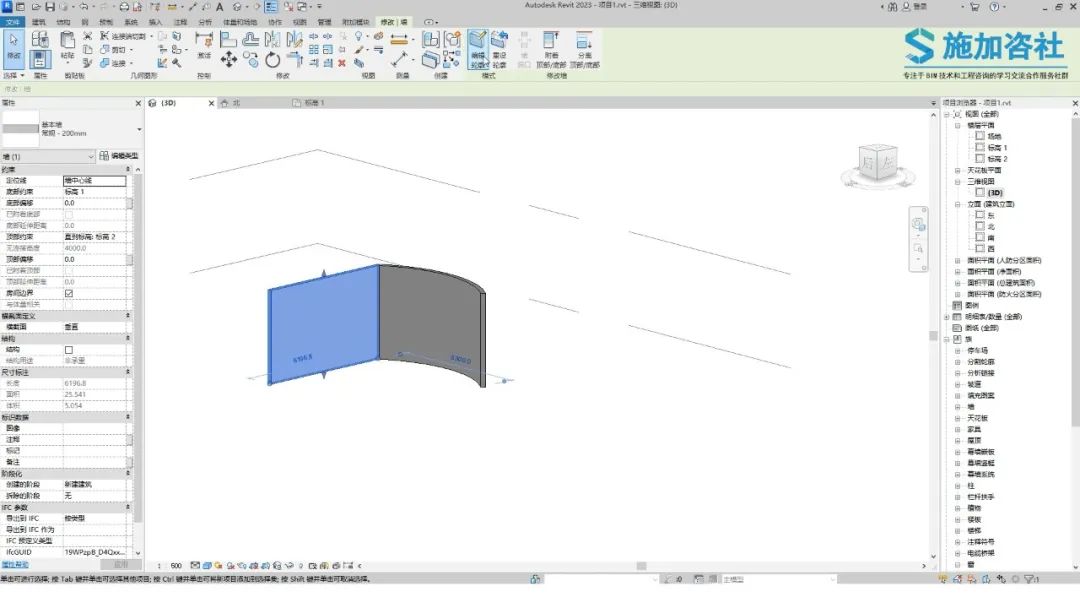This screenshot has height=608, width=1080.
Task: Click the 属性帮助 properties help link
Action: (15, 565)
